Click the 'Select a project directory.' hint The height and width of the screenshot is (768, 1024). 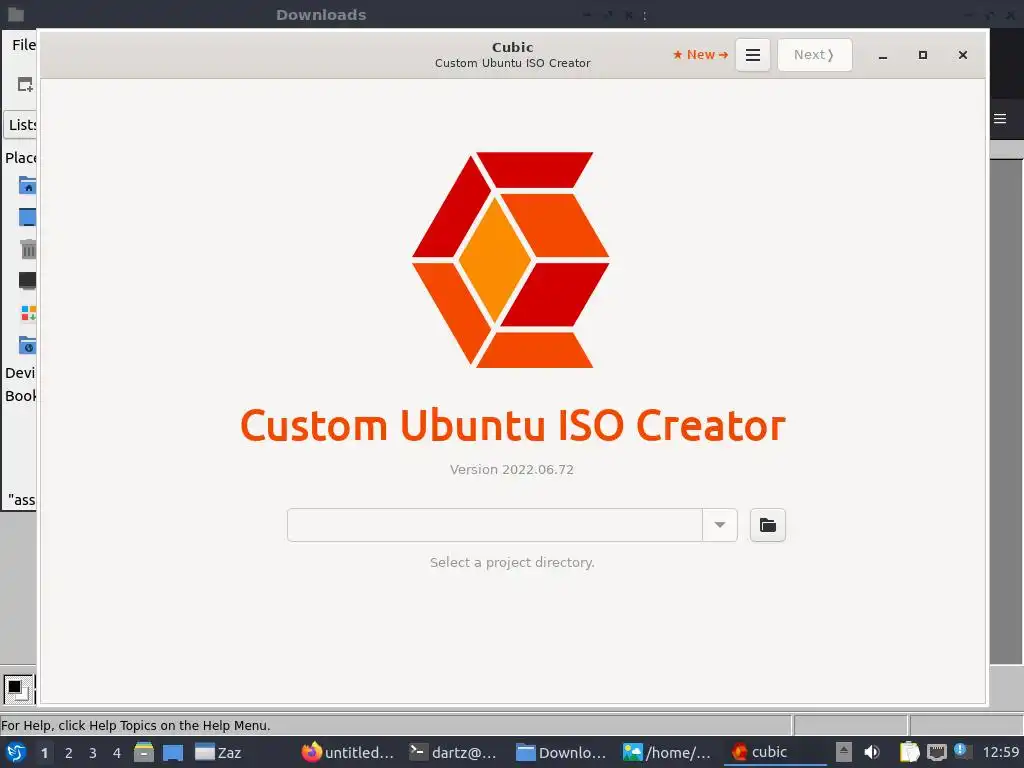[x=512, y=562]
